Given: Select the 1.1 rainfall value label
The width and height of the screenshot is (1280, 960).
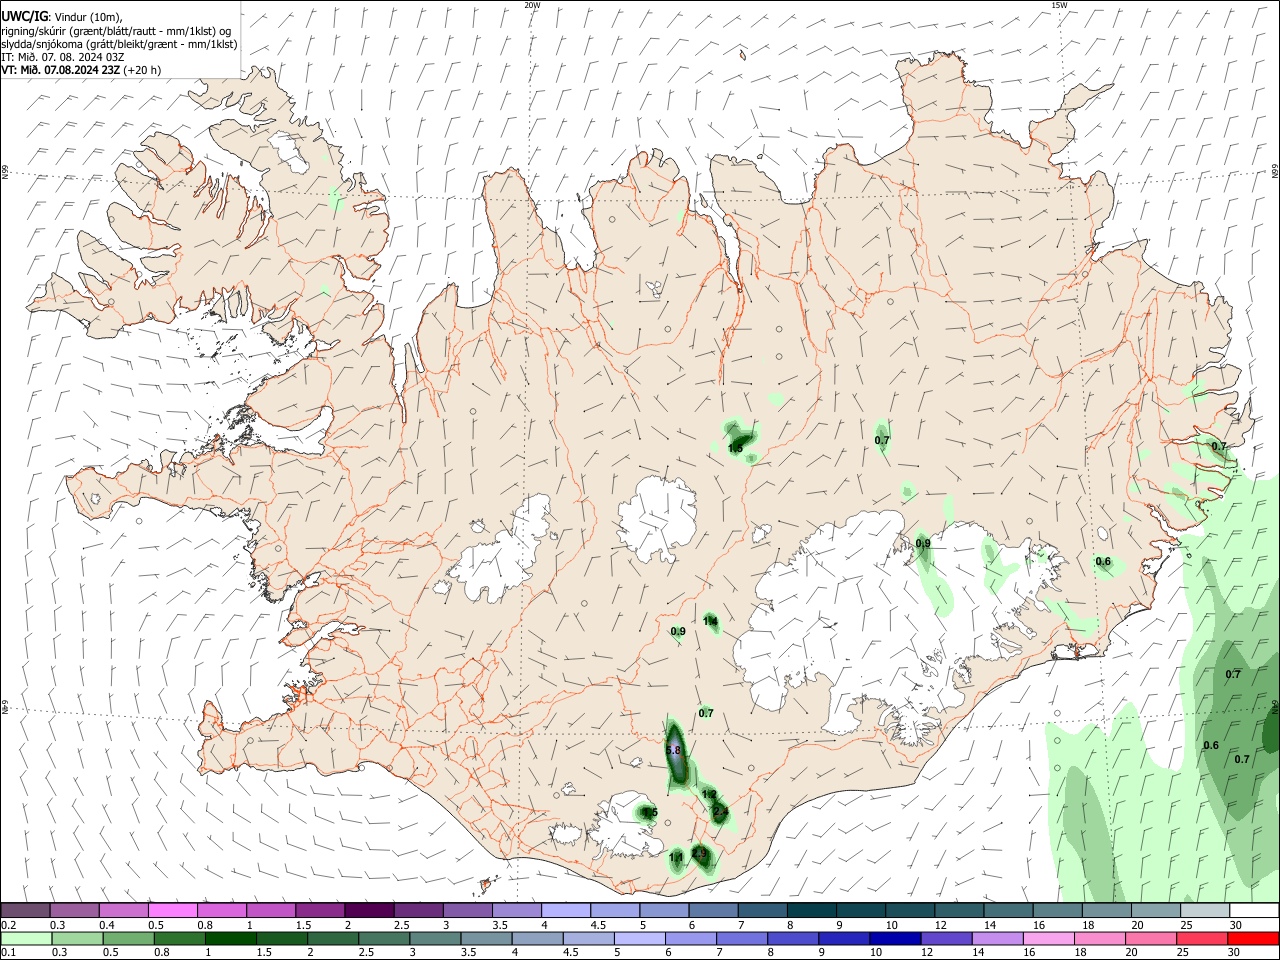Looking at the screenshot, I should pos(676,857).
